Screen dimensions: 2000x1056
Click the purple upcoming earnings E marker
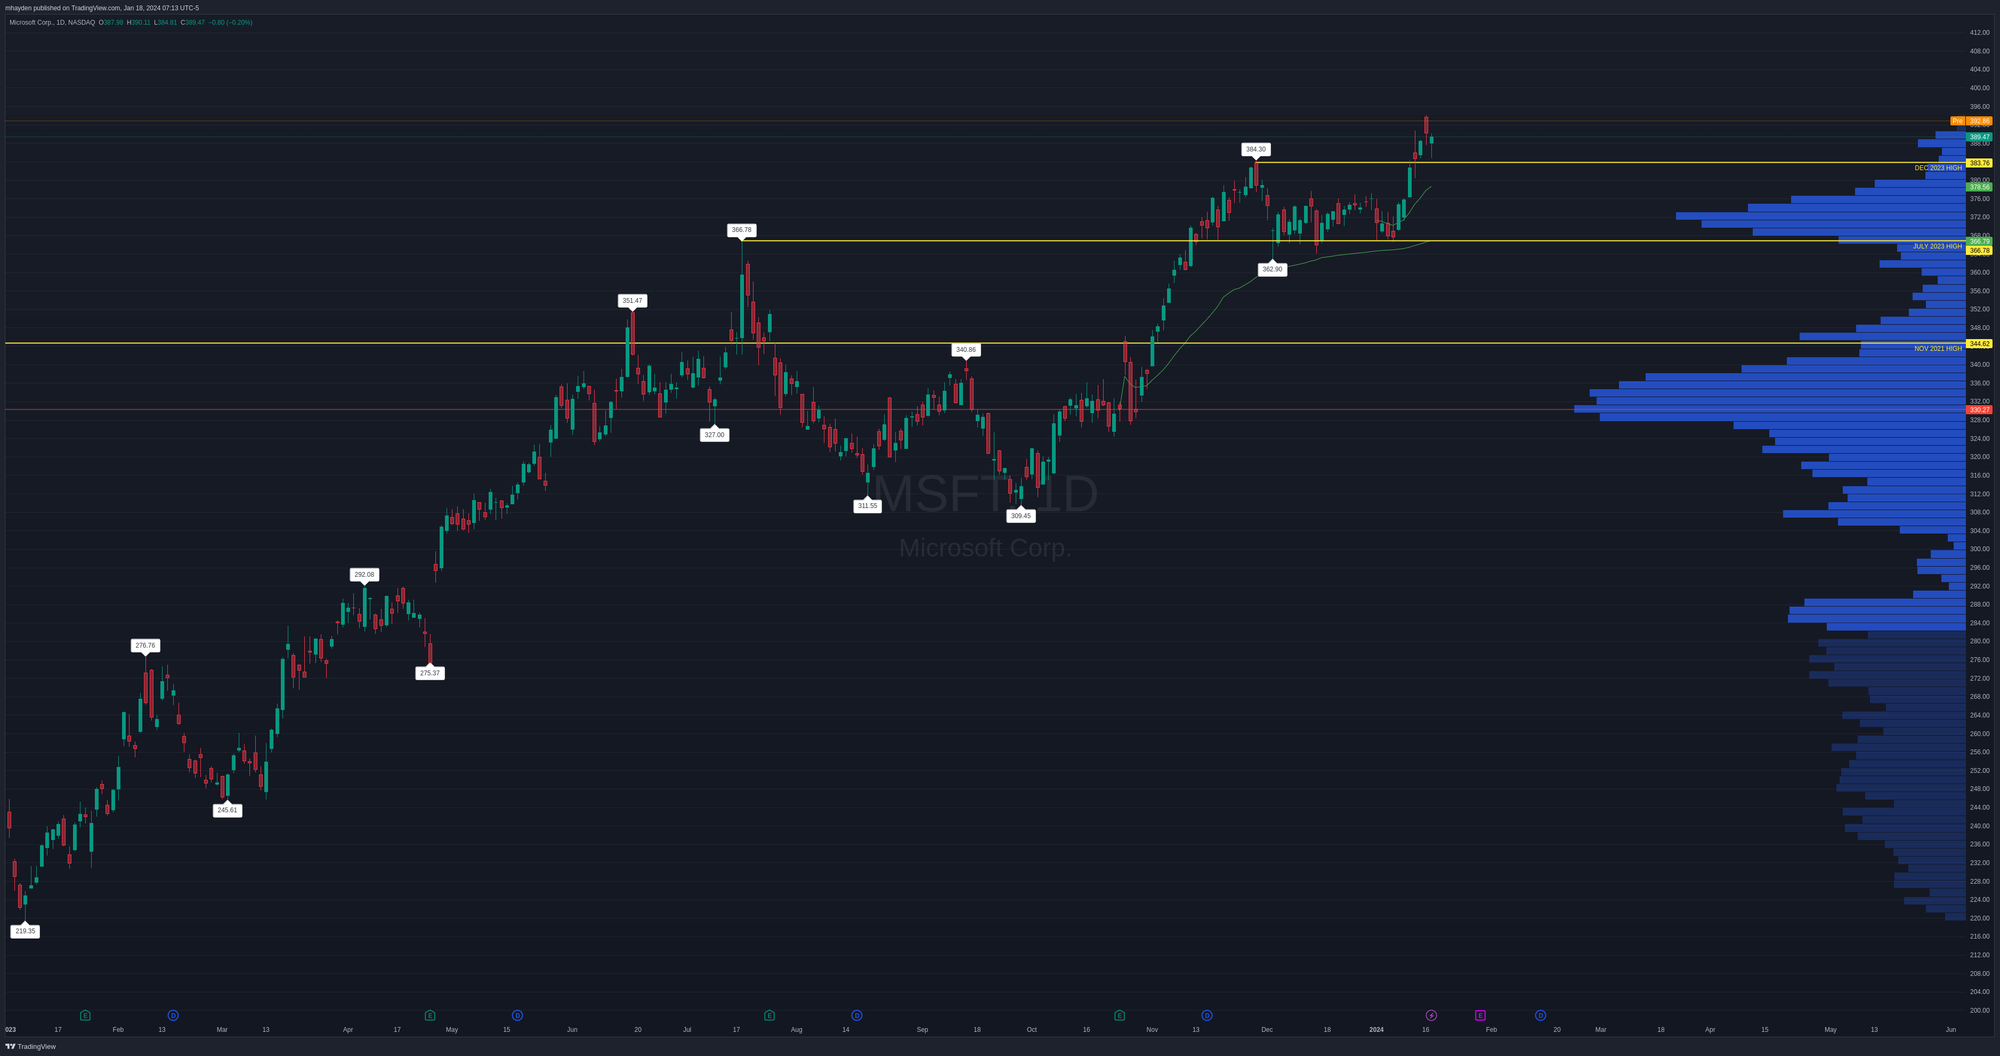point(1480,1015)
